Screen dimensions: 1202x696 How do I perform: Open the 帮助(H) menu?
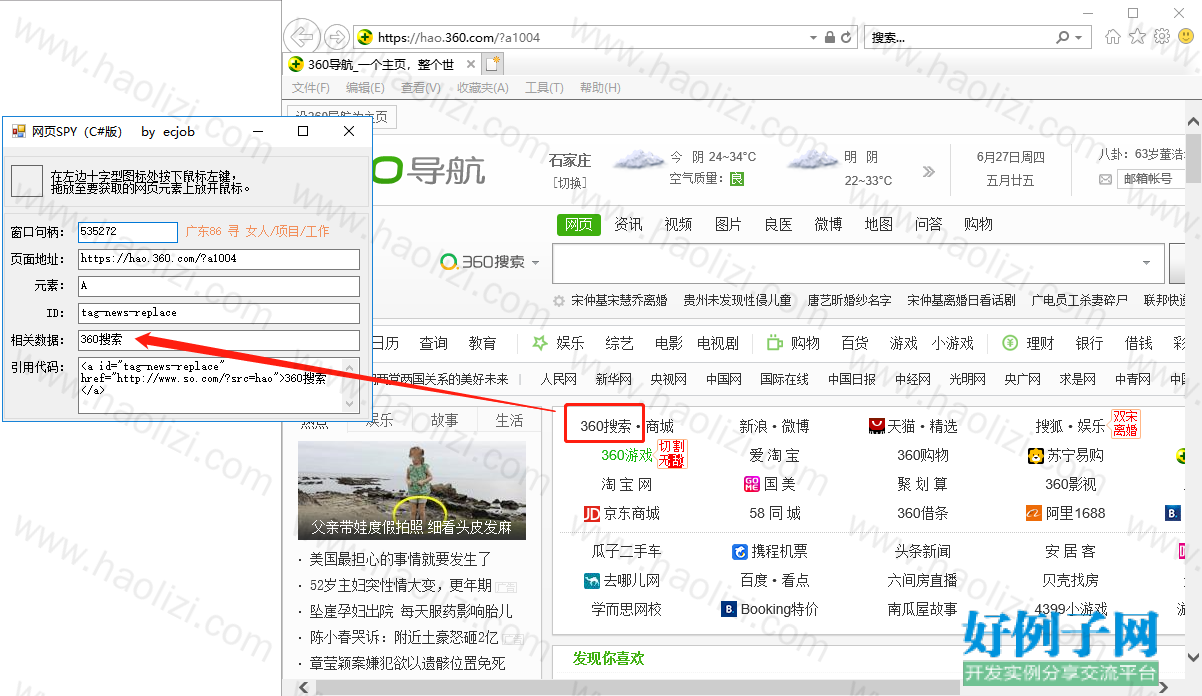point(600,88)
